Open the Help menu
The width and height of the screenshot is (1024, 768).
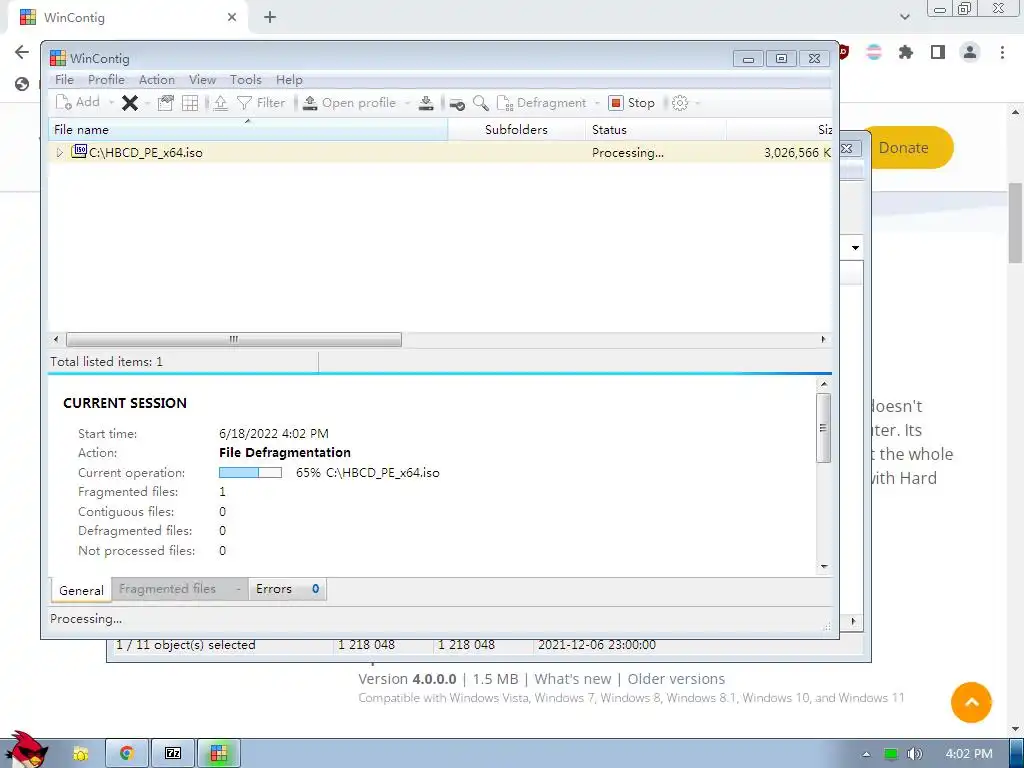point(289,80)
